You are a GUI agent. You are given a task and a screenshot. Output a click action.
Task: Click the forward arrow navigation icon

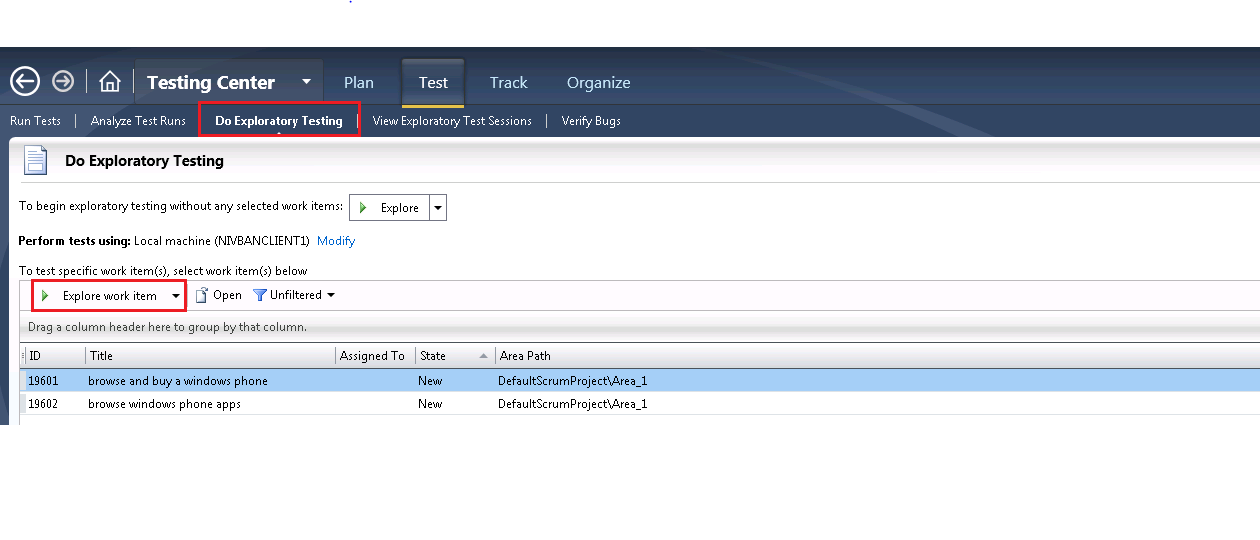pos(63,81)
